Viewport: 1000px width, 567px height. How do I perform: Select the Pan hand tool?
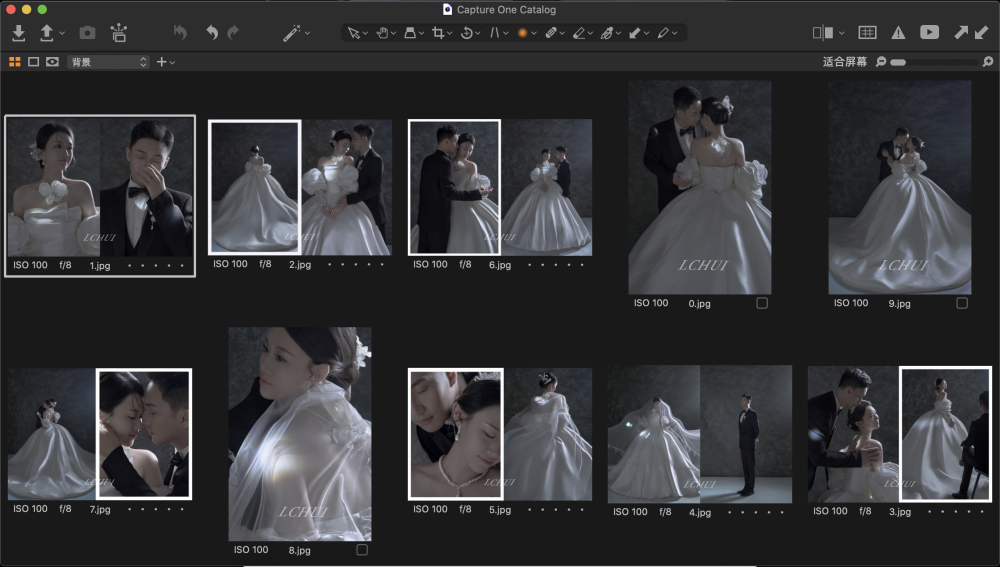click(382, 33)
